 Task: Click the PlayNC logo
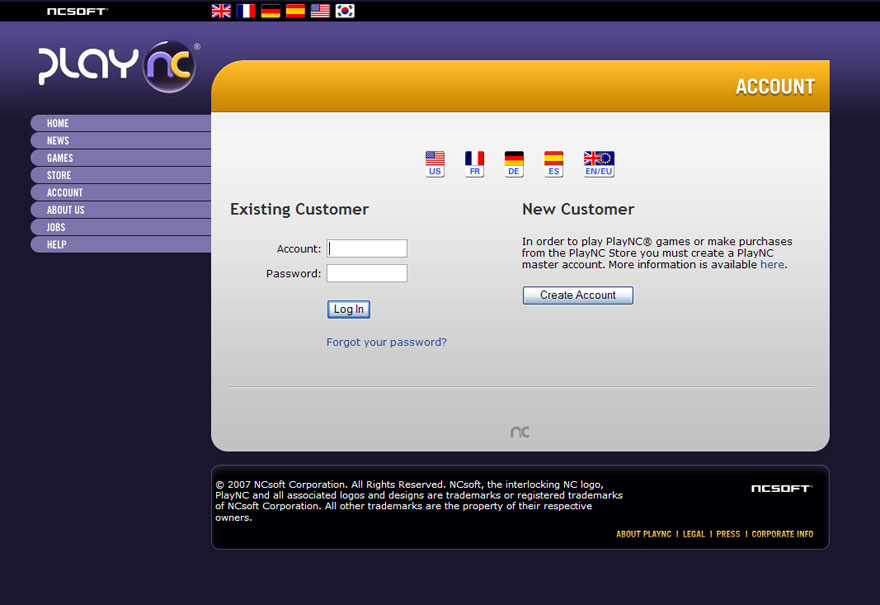118,66
